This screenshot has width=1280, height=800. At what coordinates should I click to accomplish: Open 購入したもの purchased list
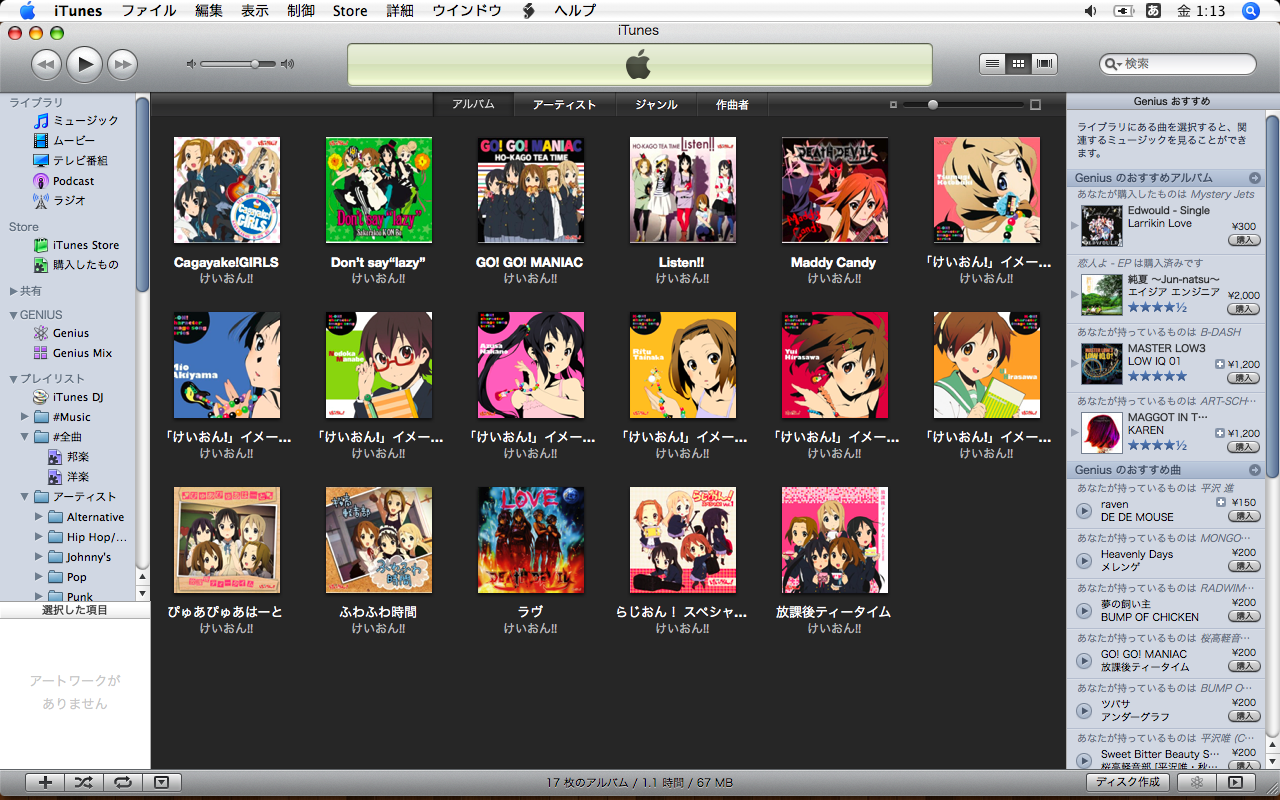coord(76,265)
